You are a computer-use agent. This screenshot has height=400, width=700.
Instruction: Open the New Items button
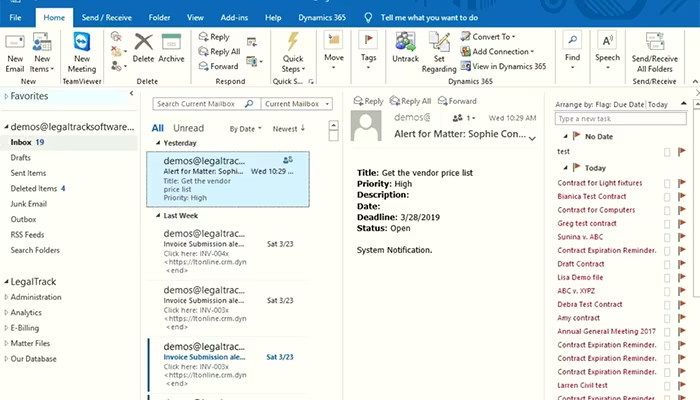pos(42,53)
